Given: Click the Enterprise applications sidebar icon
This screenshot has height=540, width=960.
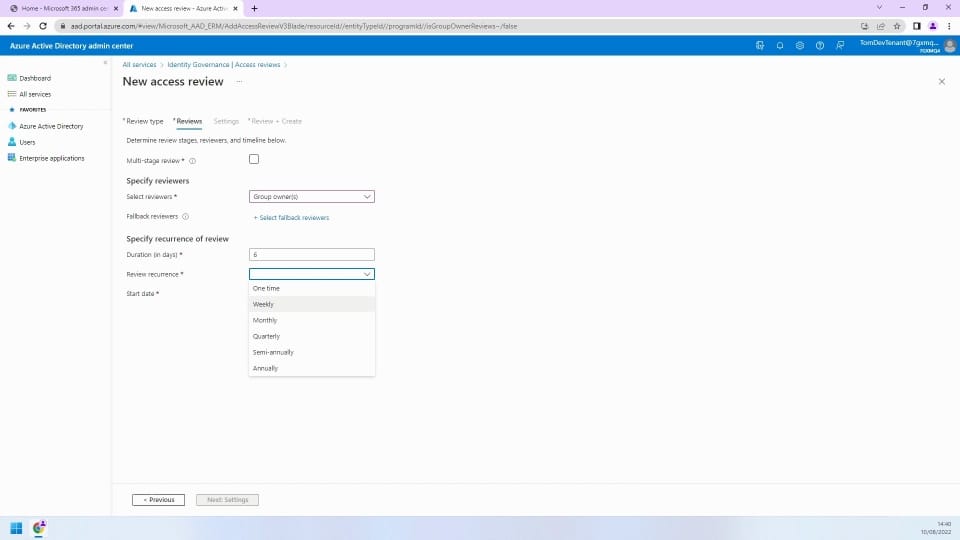Looking at the screenshot, I should (12, 157).
